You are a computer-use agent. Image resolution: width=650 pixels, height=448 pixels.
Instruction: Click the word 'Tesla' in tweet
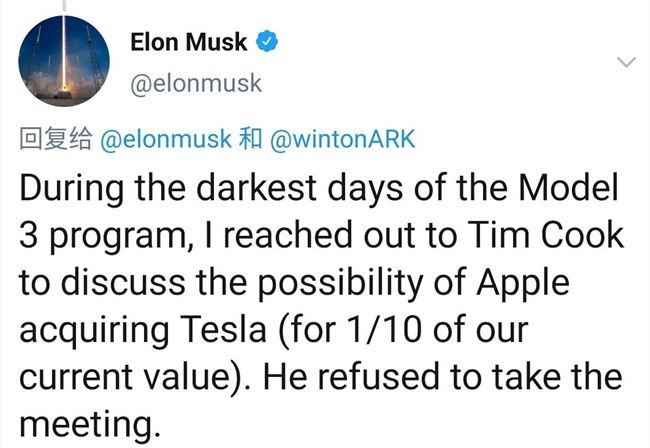(223, 330)
